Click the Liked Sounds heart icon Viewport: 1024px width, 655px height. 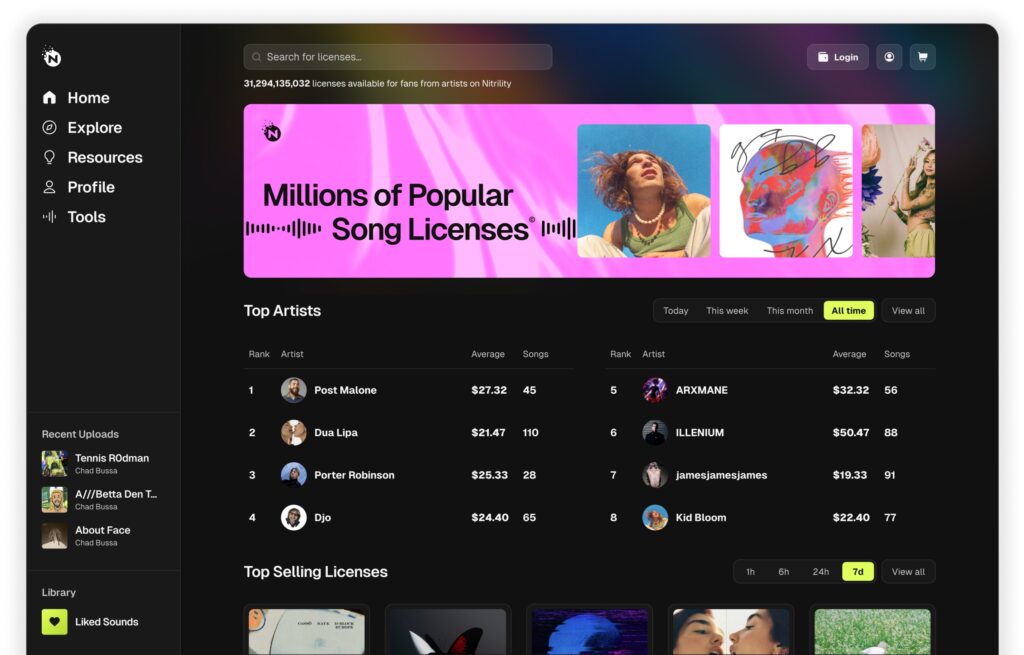tap(54, 622)
